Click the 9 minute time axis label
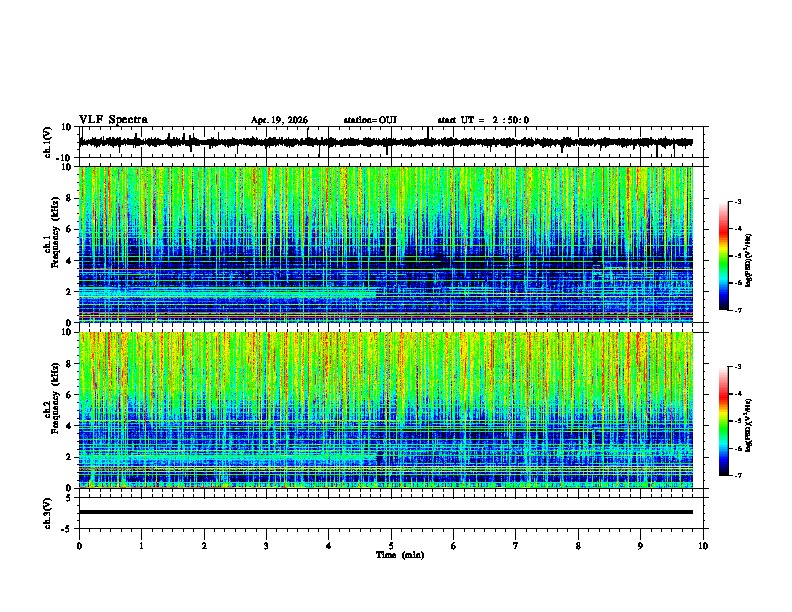792x612 pixels. [640, 546]
